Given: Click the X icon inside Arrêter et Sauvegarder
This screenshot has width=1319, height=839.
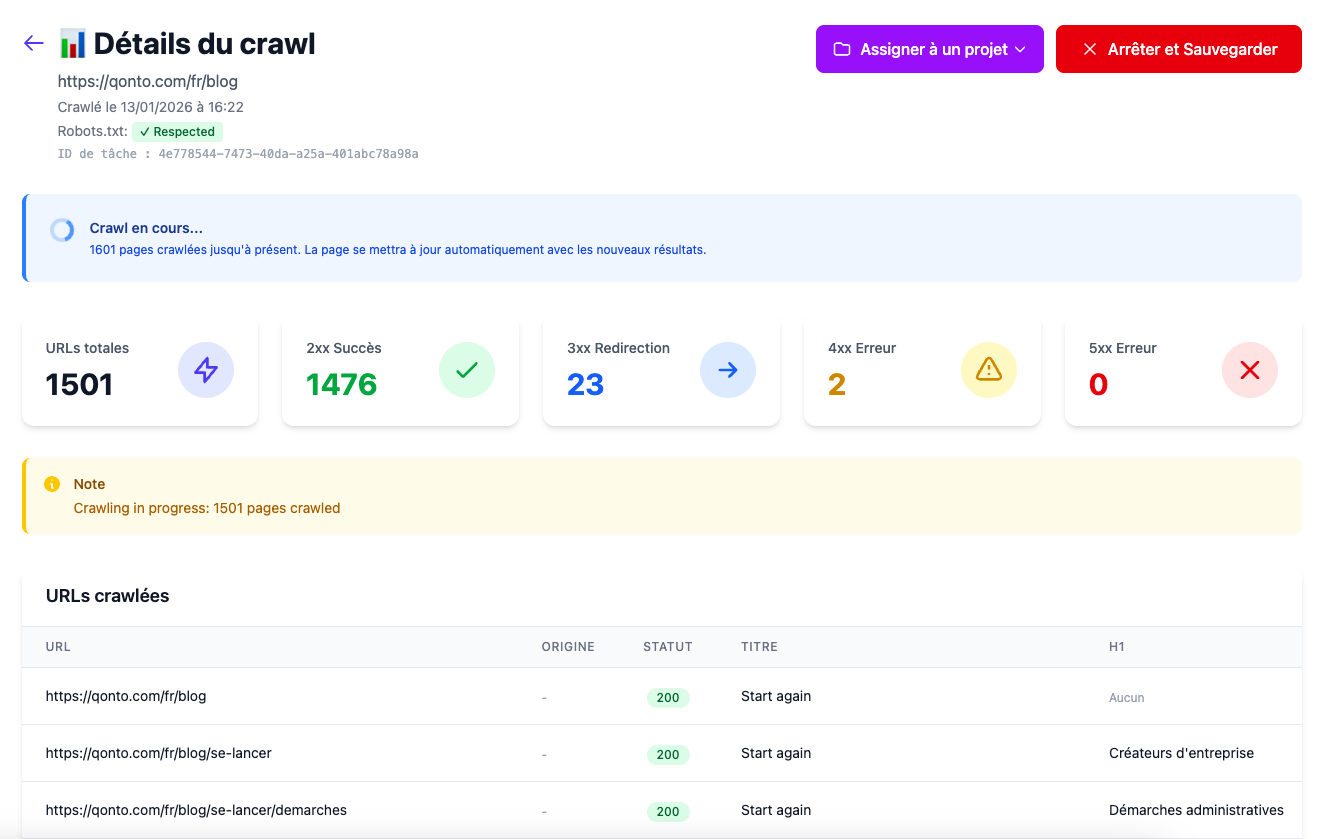Looking at the screenshot, I should (1089, 48).
